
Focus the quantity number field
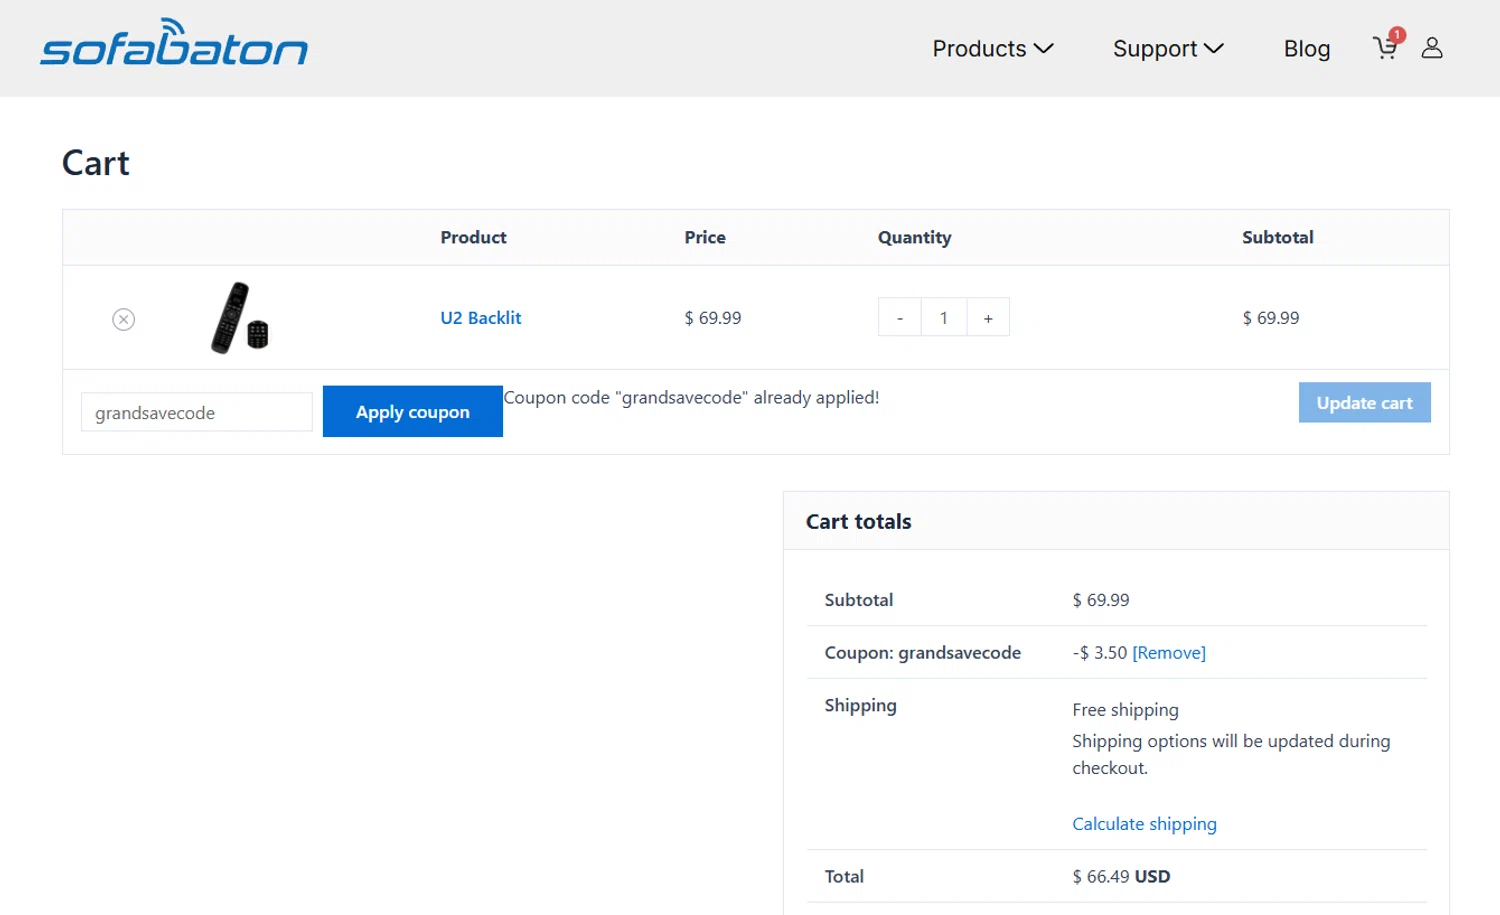(x=944, y=318)
